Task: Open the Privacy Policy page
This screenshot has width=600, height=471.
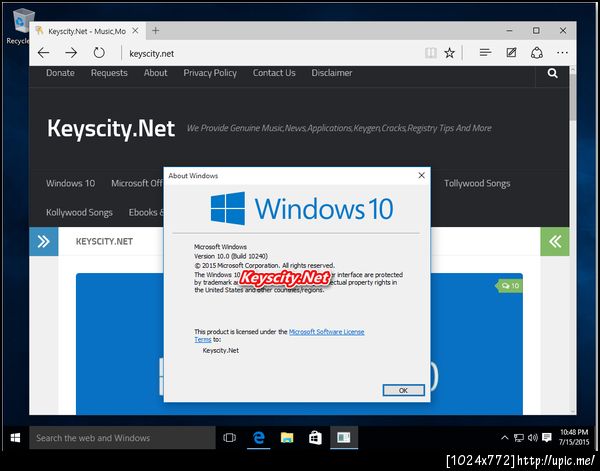Action: [210, 73]
